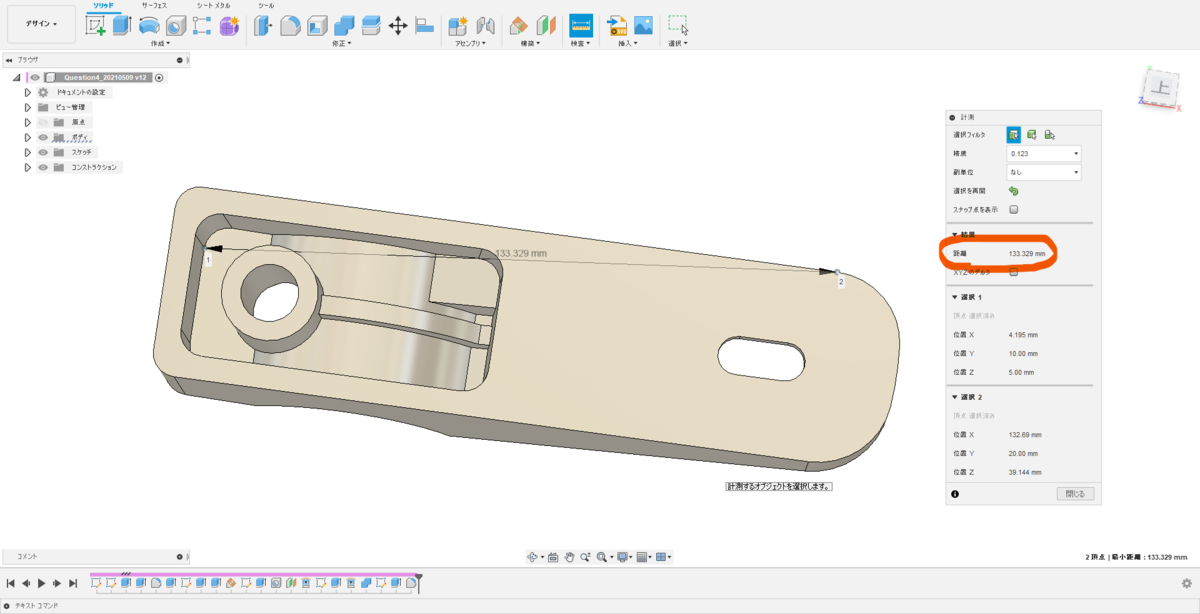1200x614 pixels.
Task: Open the アセンブリ assemble menu
Action: pyautogui.click(x=470, y=43)
